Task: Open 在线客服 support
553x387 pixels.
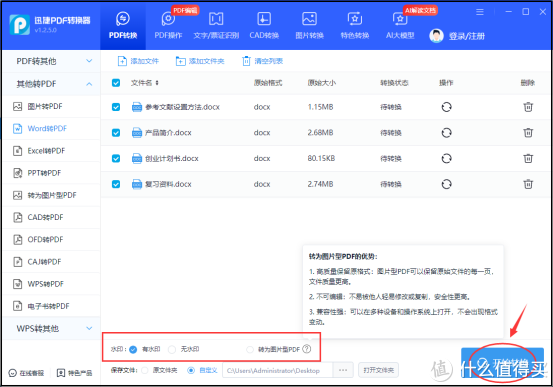Action: coord(26,373)
